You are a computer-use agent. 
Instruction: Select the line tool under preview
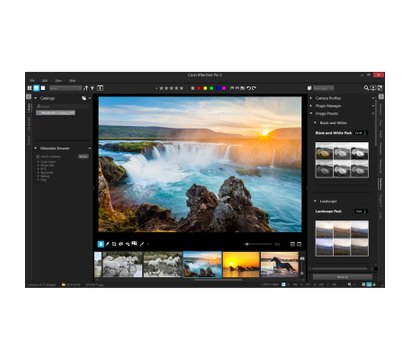coord(142,244)
